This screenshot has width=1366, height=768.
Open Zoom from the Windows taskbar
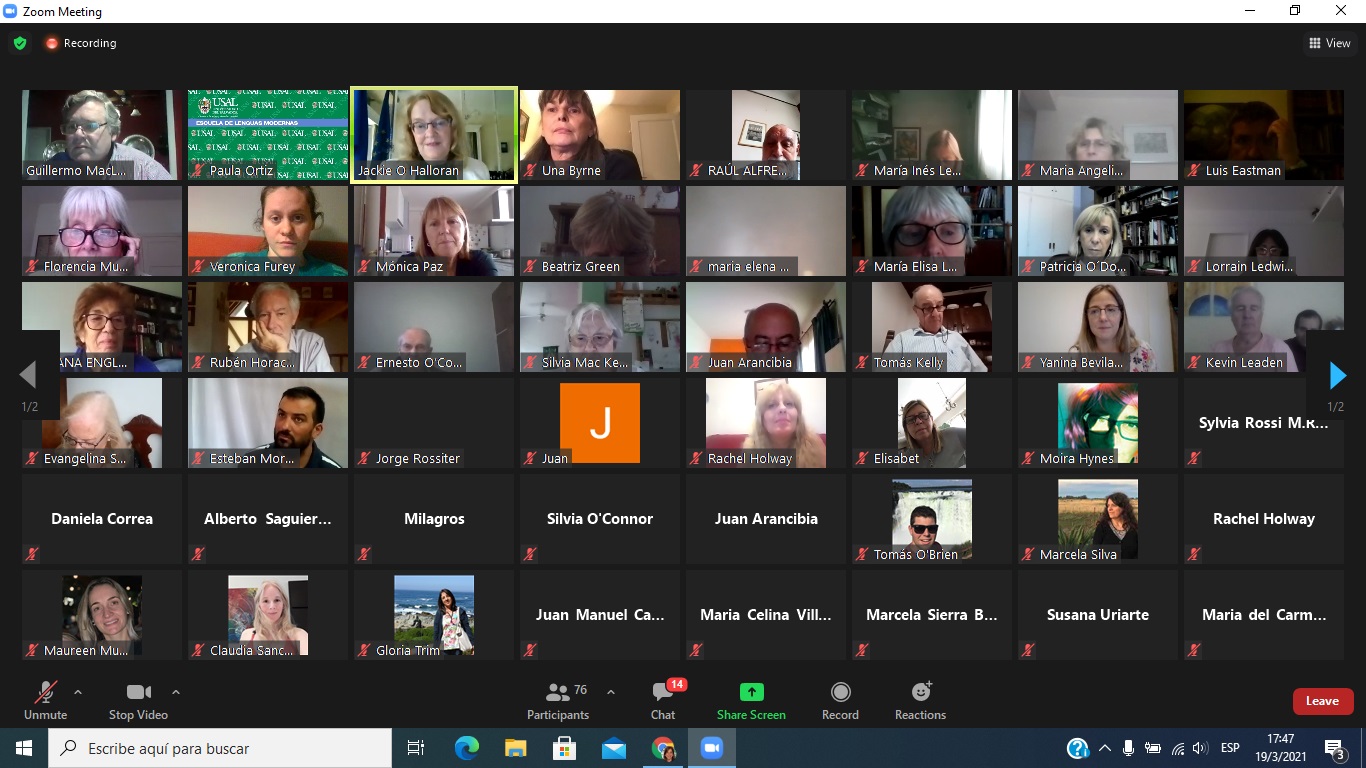(711, 748)
